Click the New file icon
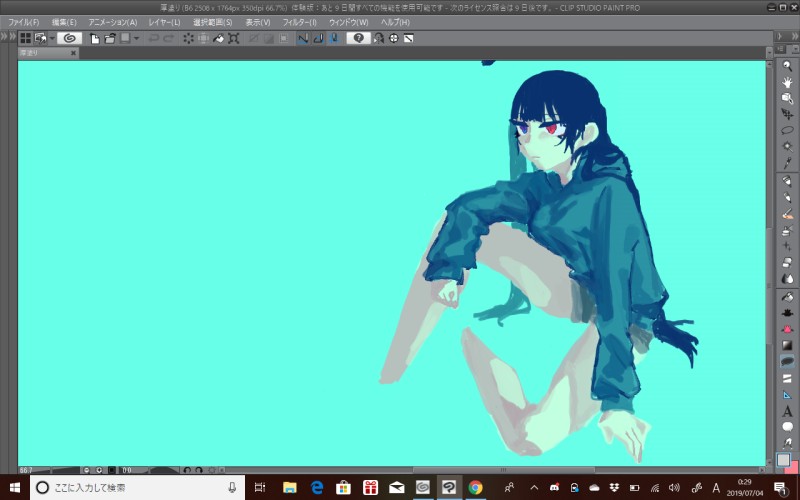Image resolution: width=800 pixels, height=500 pixels. coord(94,38)
